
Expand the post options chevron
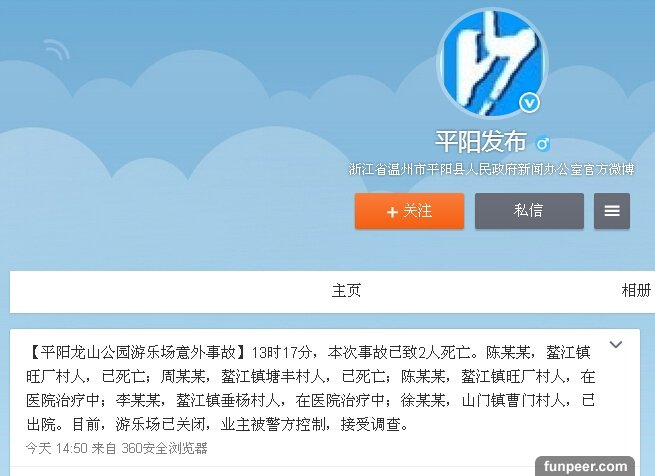click(616, 345)
